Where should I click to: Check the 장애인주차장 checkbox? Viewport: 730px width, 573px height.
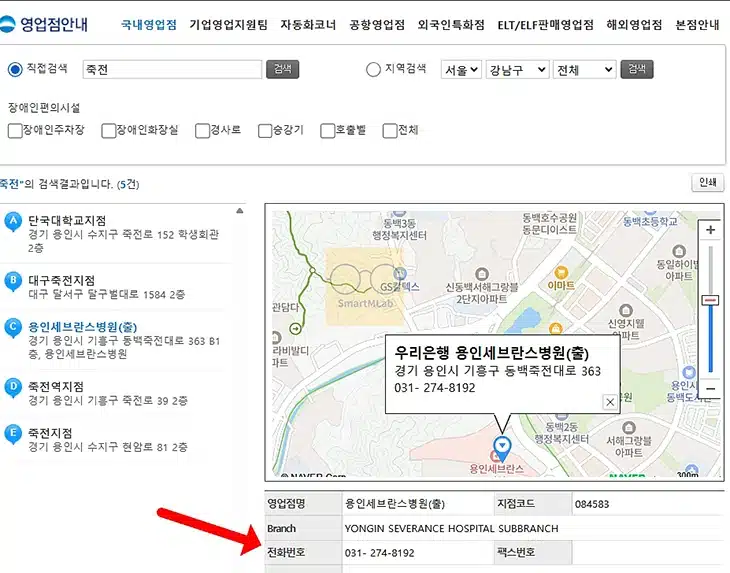(x=15, y=131)
